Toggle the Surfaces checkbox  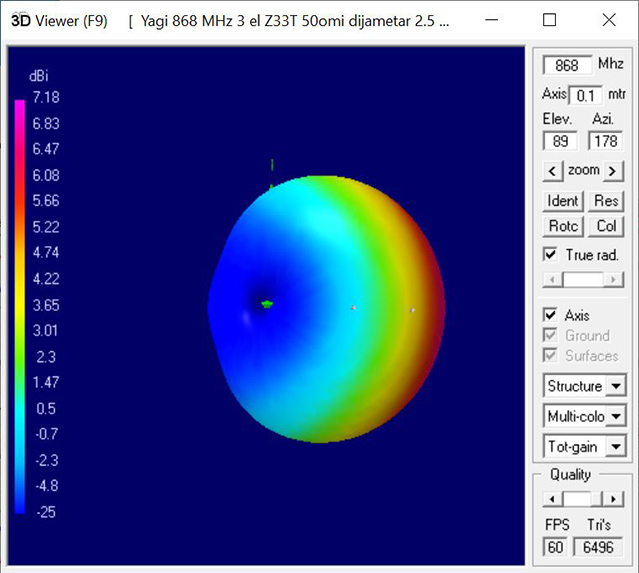[550, 355]
